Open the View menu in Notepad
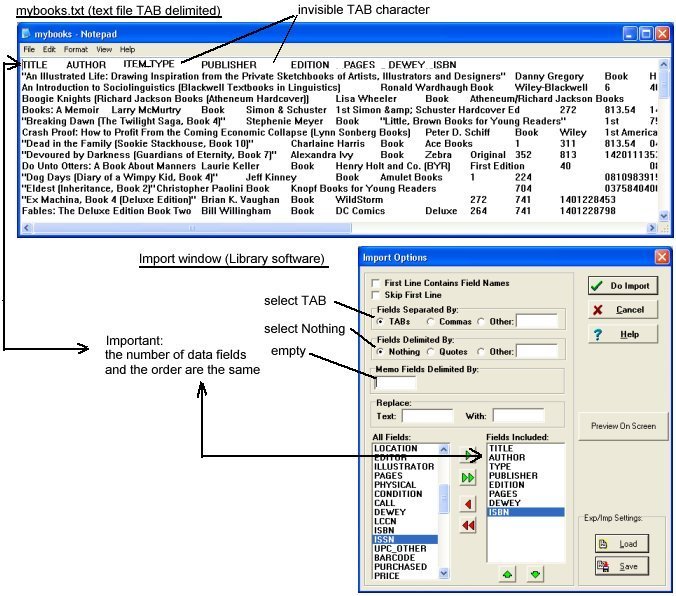676x596 pixels. pos(104,49)
